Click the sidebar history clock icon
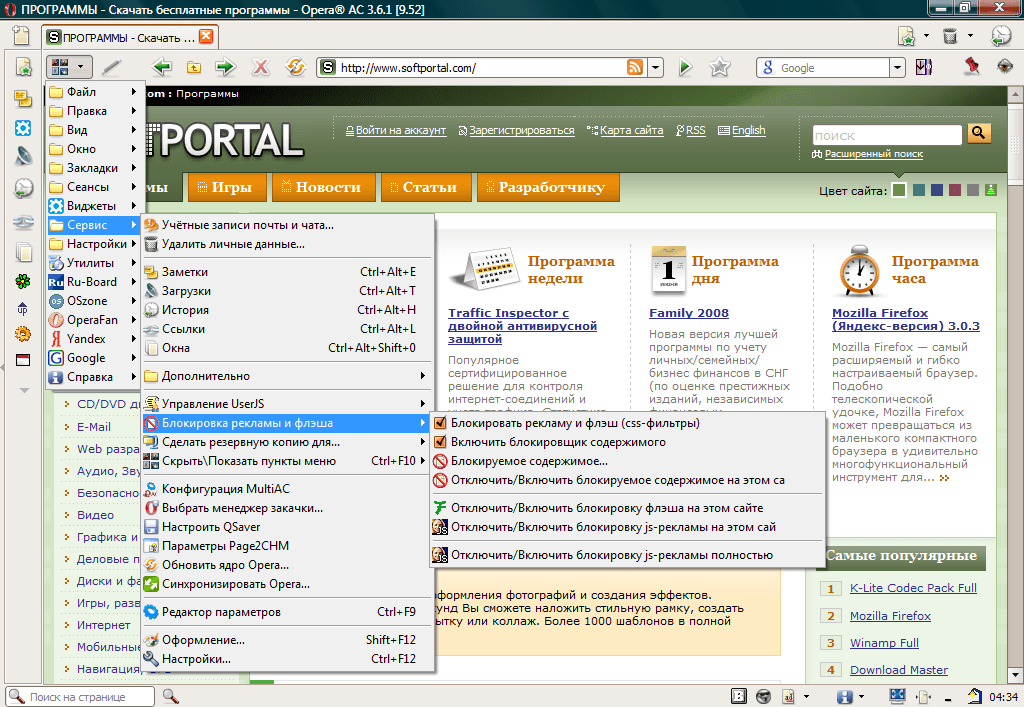 23,189
